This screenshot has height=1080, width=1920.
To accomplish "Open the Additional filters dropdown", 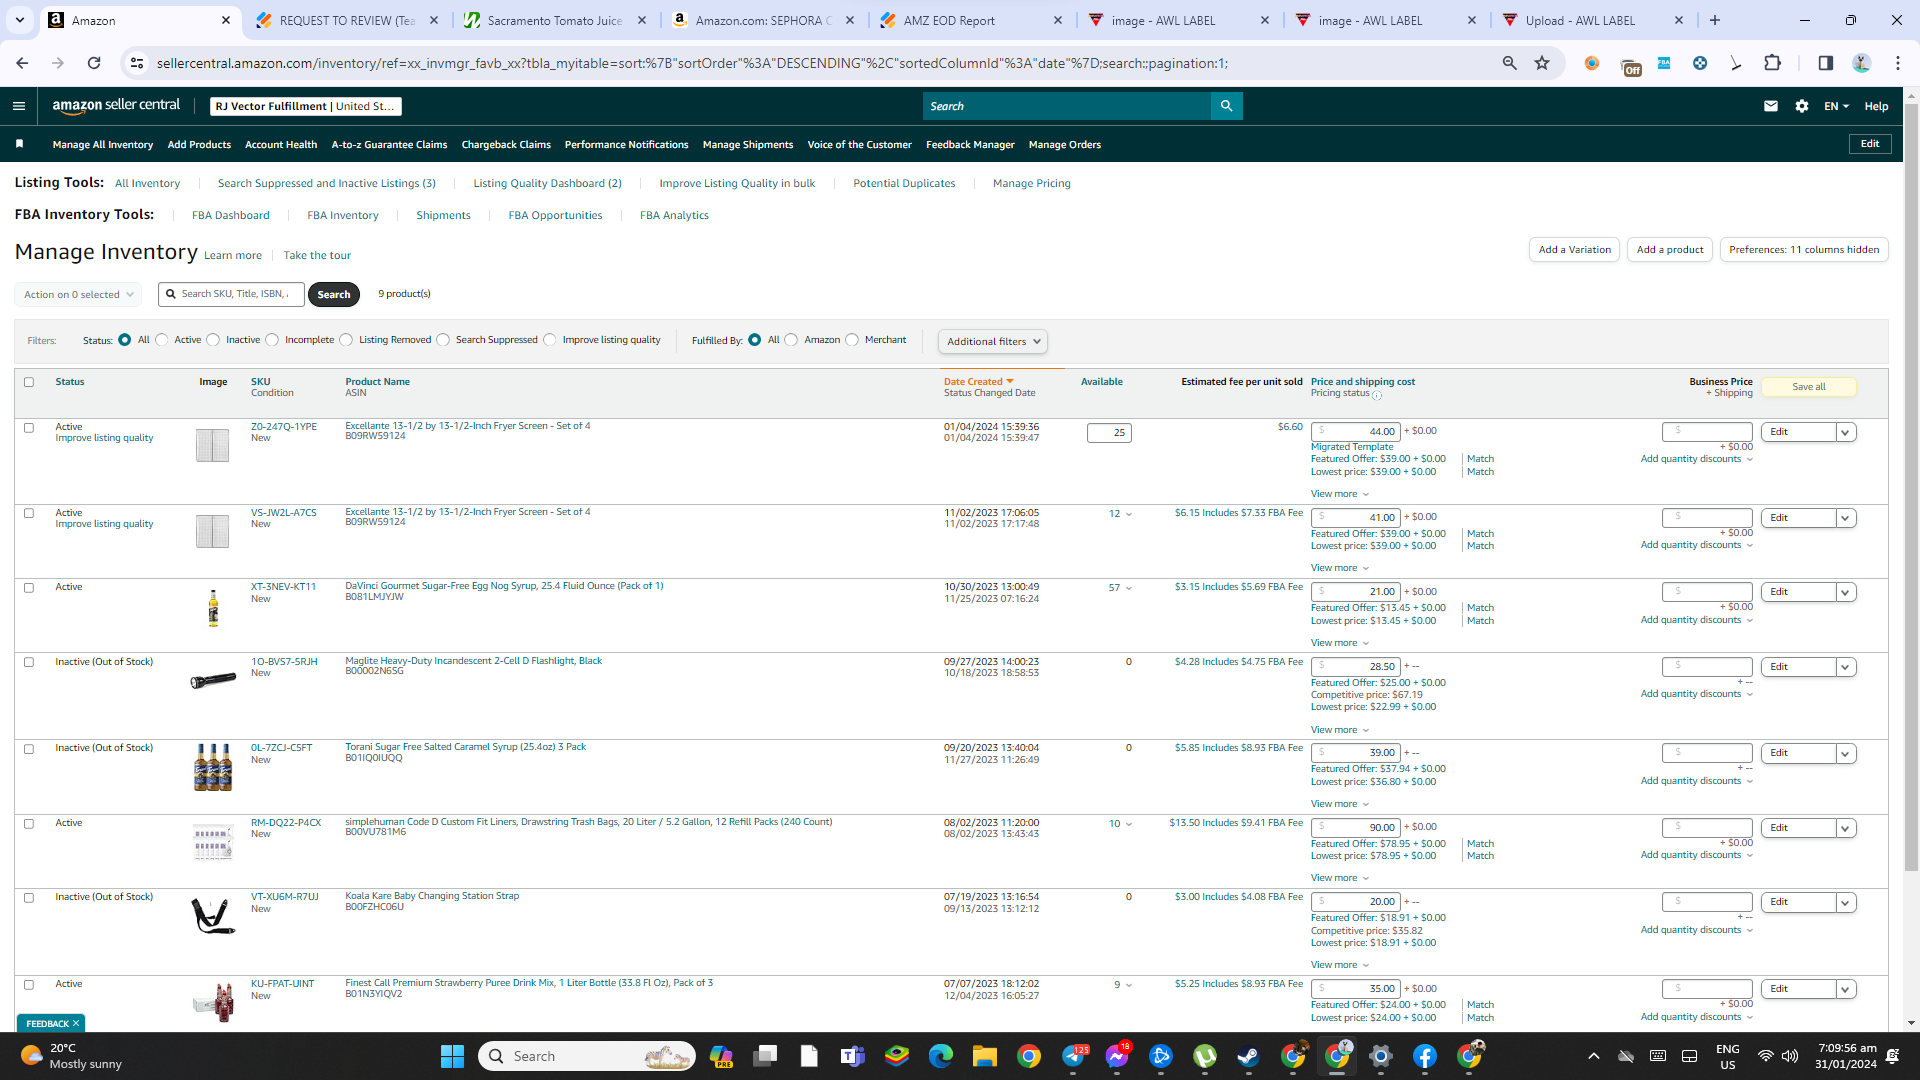I will [993, 341].
